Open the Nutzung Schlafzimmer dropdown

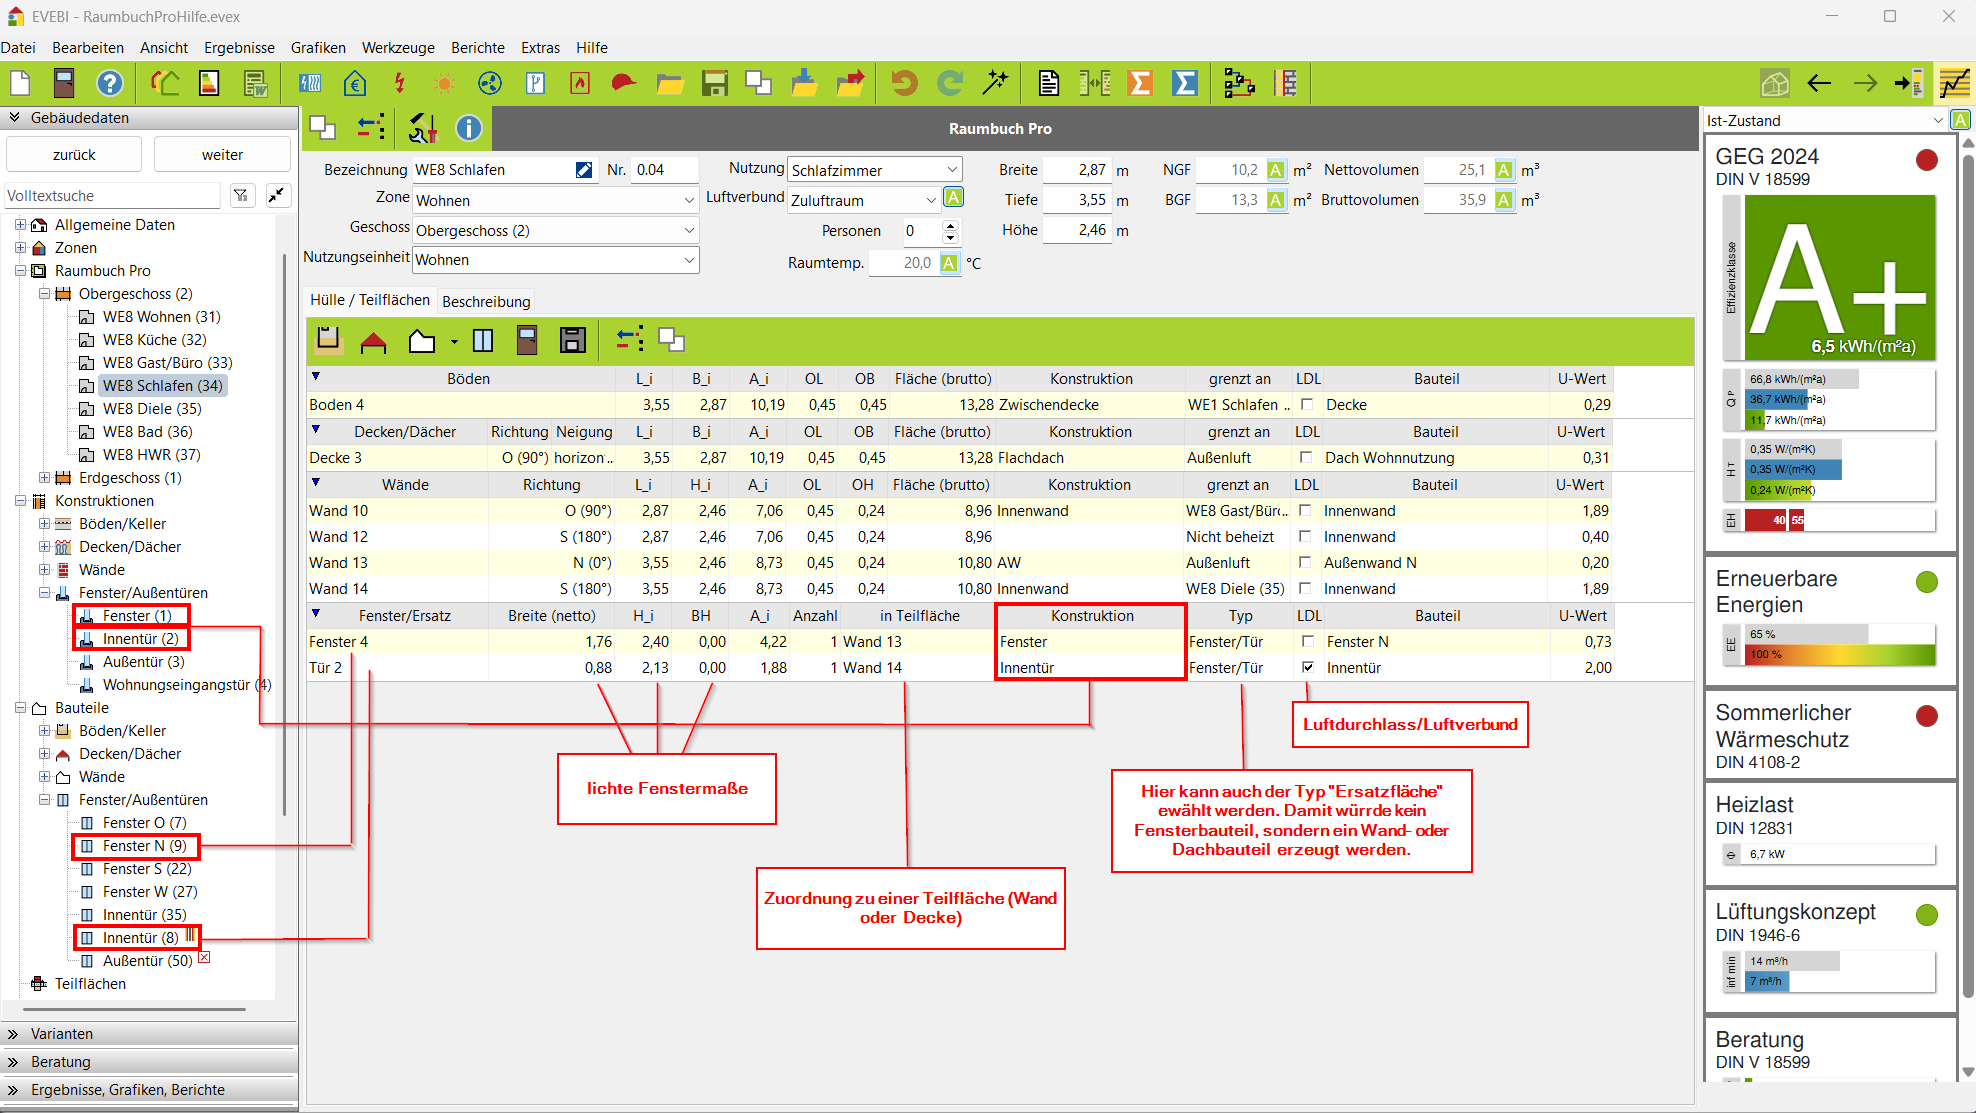(x=951, y=170)
